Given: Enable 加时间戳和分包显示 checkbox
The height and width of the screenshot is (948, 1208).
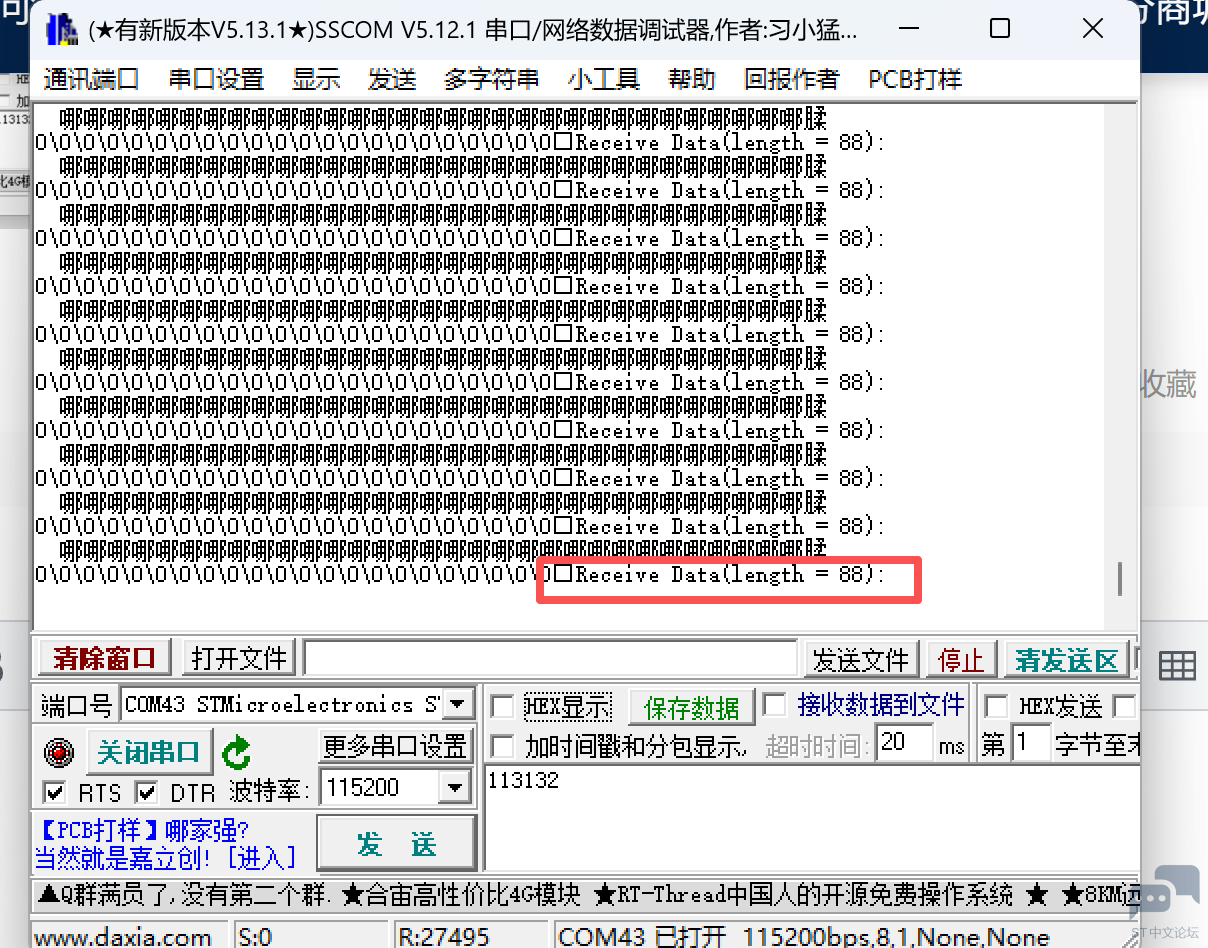Looking at the screenshot, I should click(x=504, y=746).
